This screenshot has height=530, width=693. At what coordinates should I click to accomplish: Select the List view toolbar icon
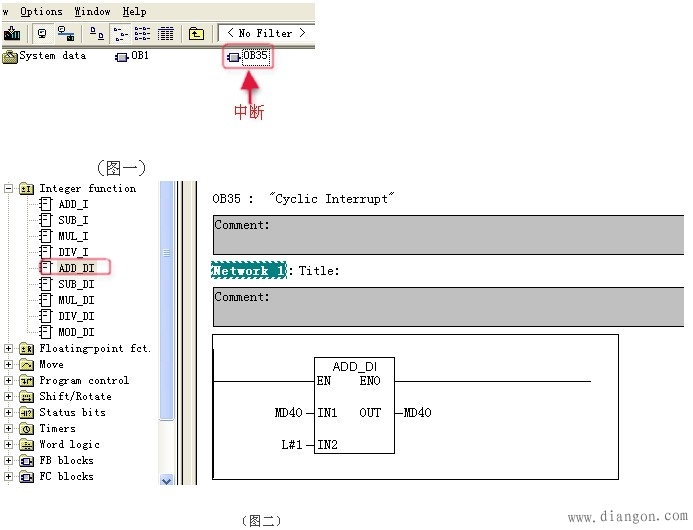tap(143, 34)
